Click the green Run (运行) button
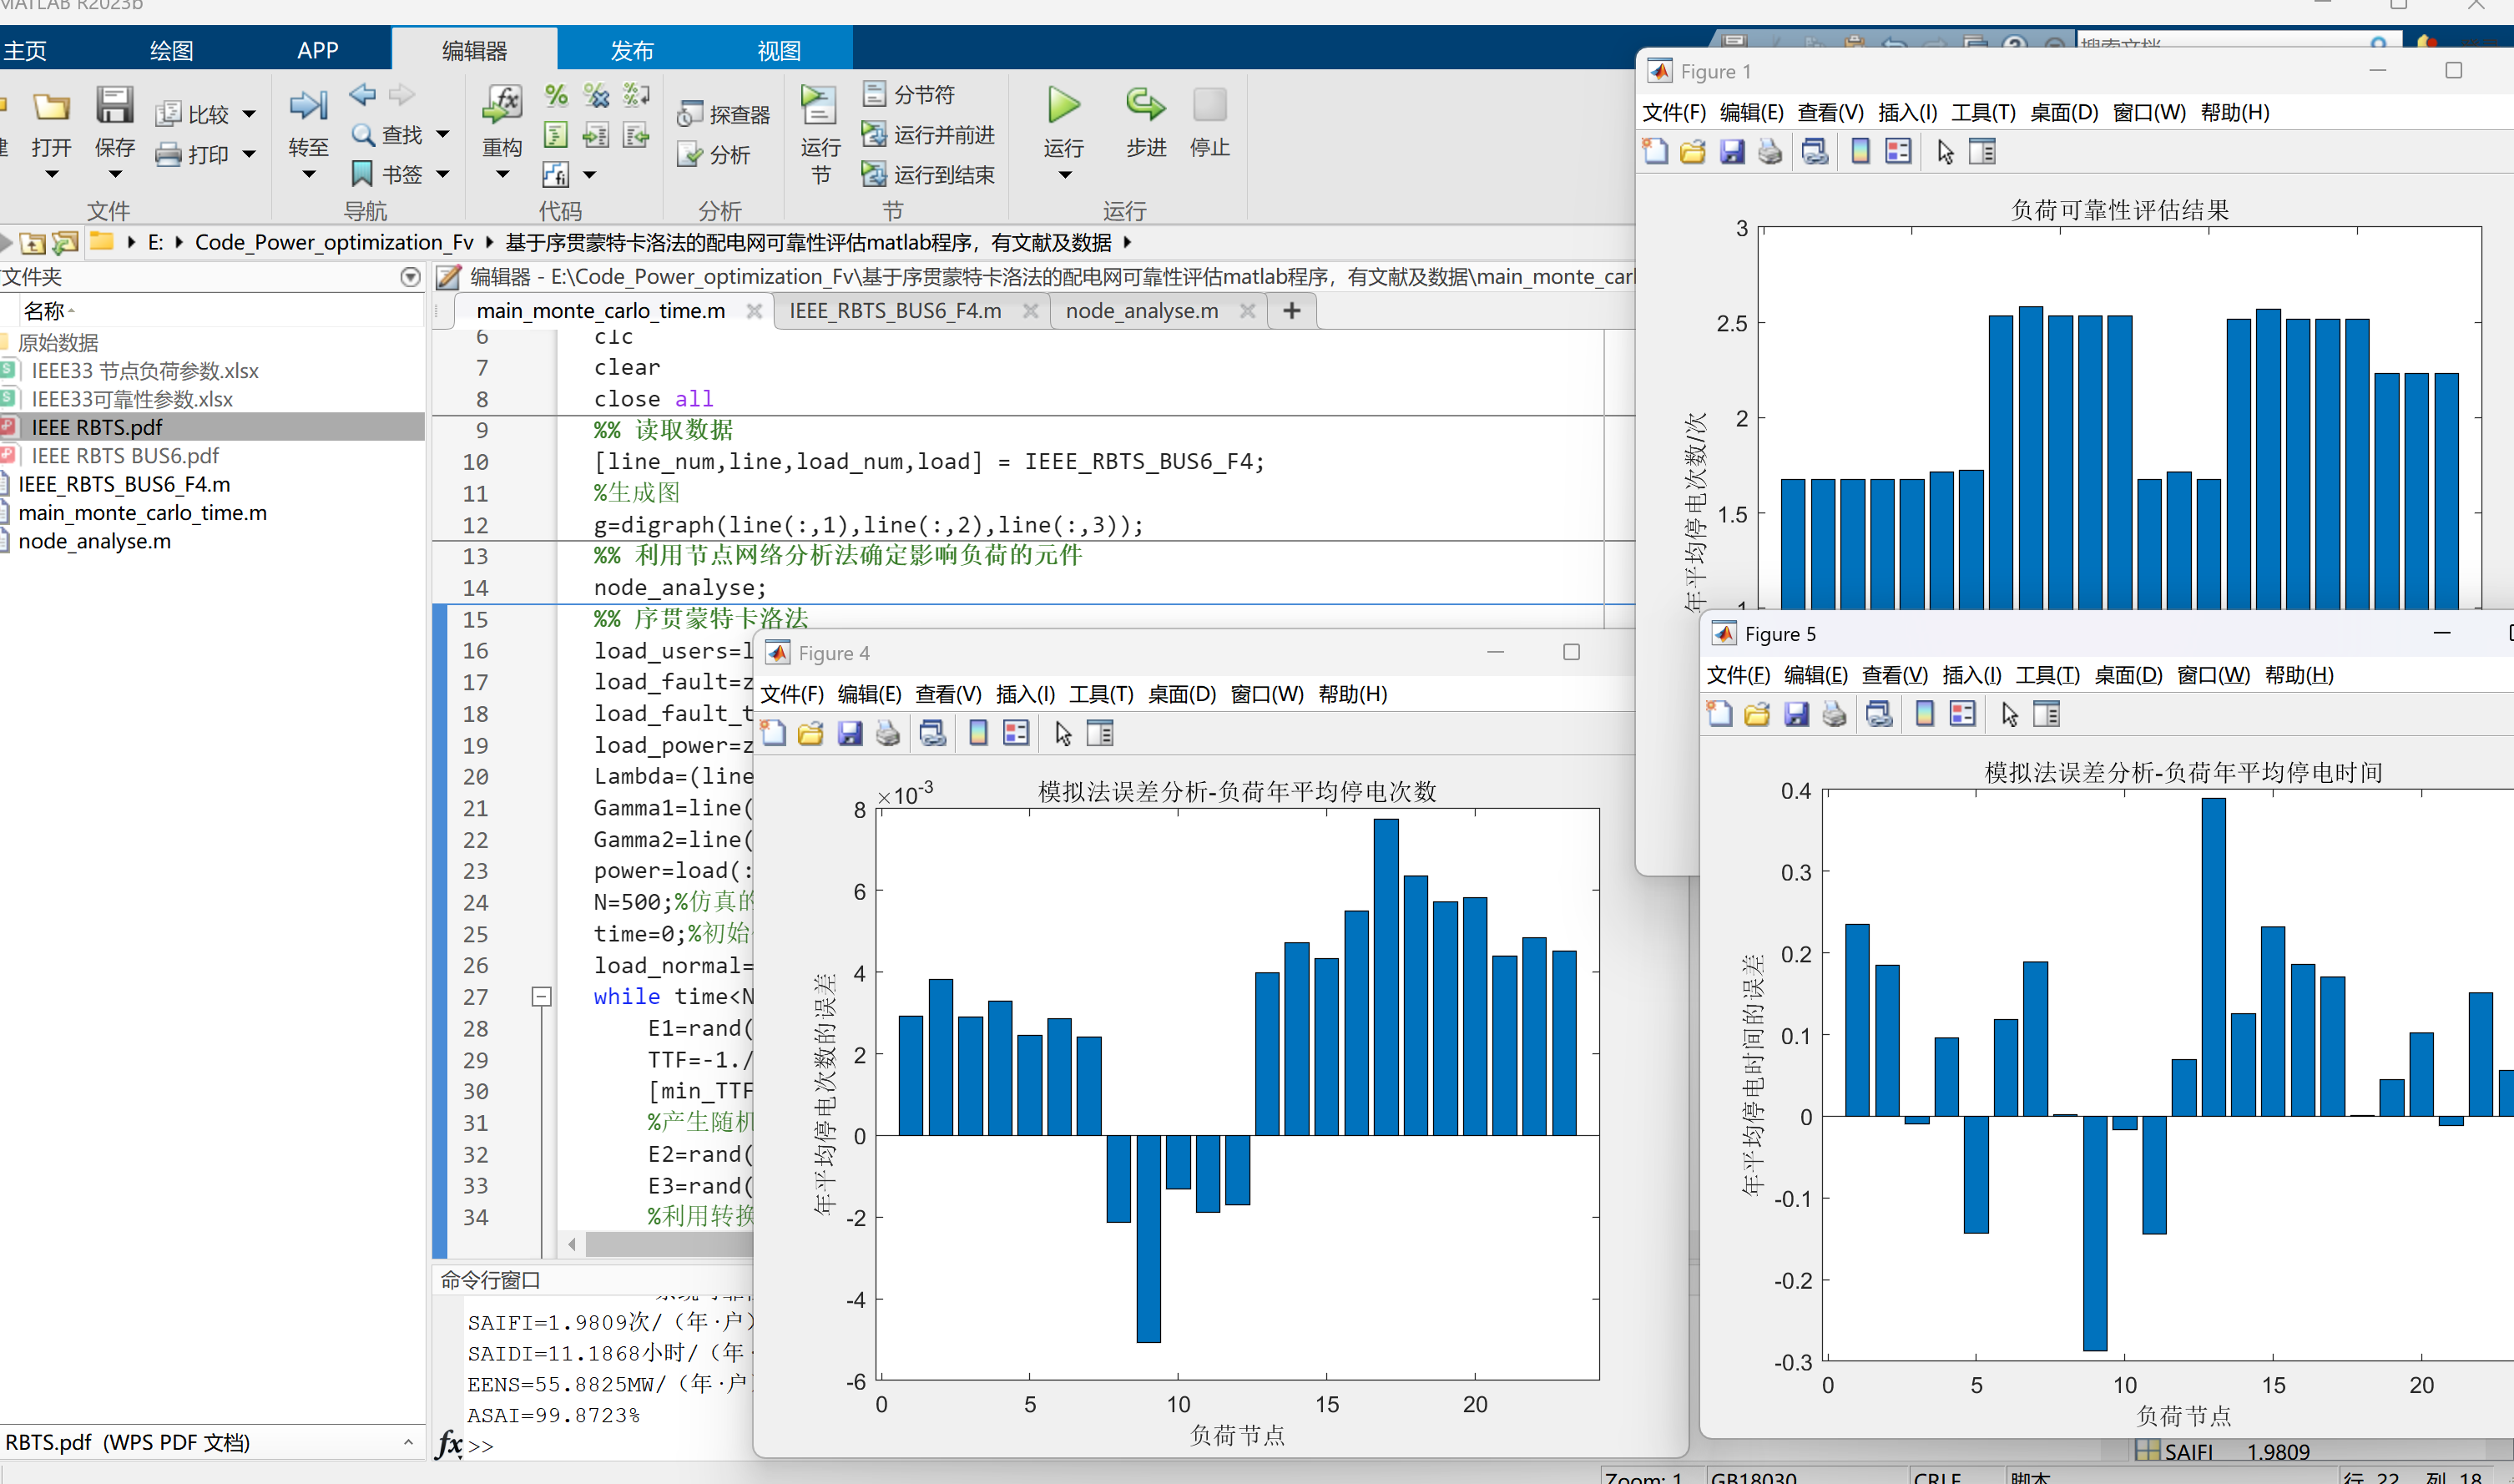The height and width of the screenshot is (1484, 2514). tap(1063, 106)
